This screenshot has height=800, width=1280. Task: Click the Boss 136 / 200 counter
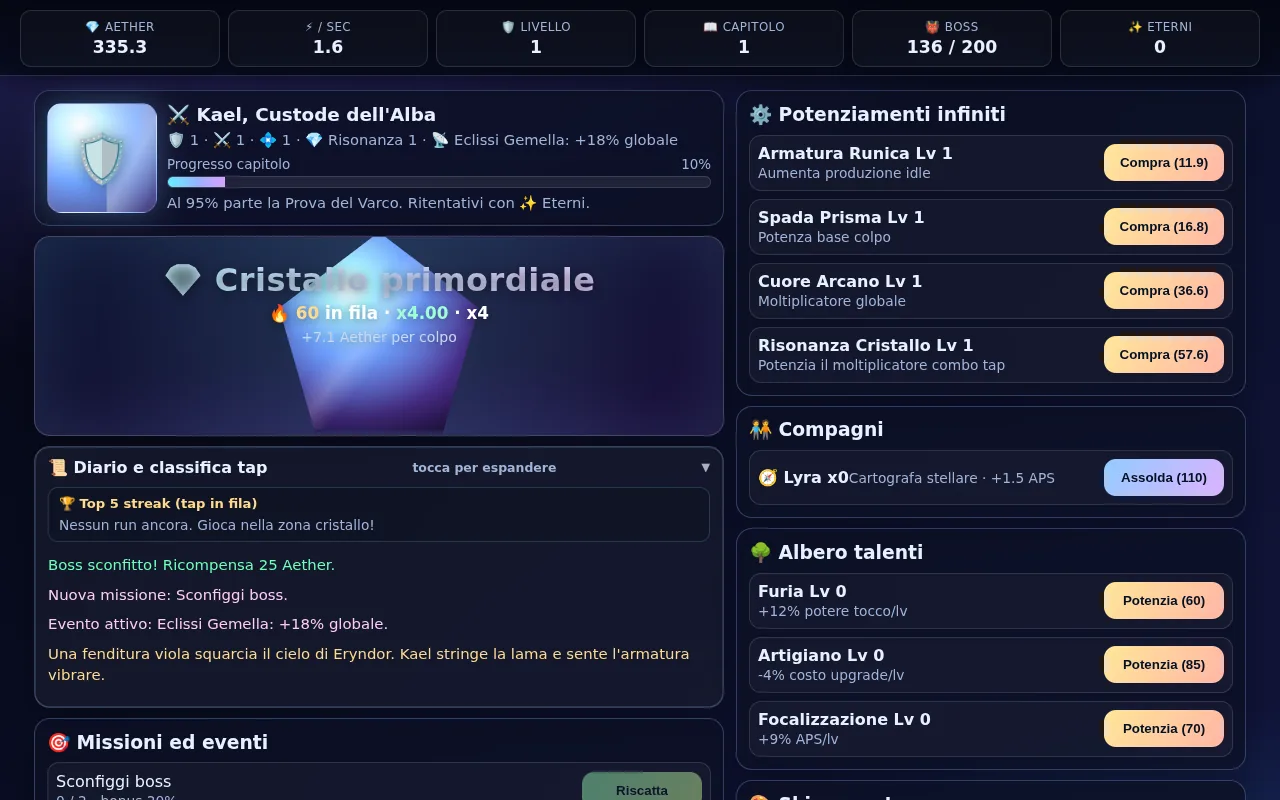(952, 46)
